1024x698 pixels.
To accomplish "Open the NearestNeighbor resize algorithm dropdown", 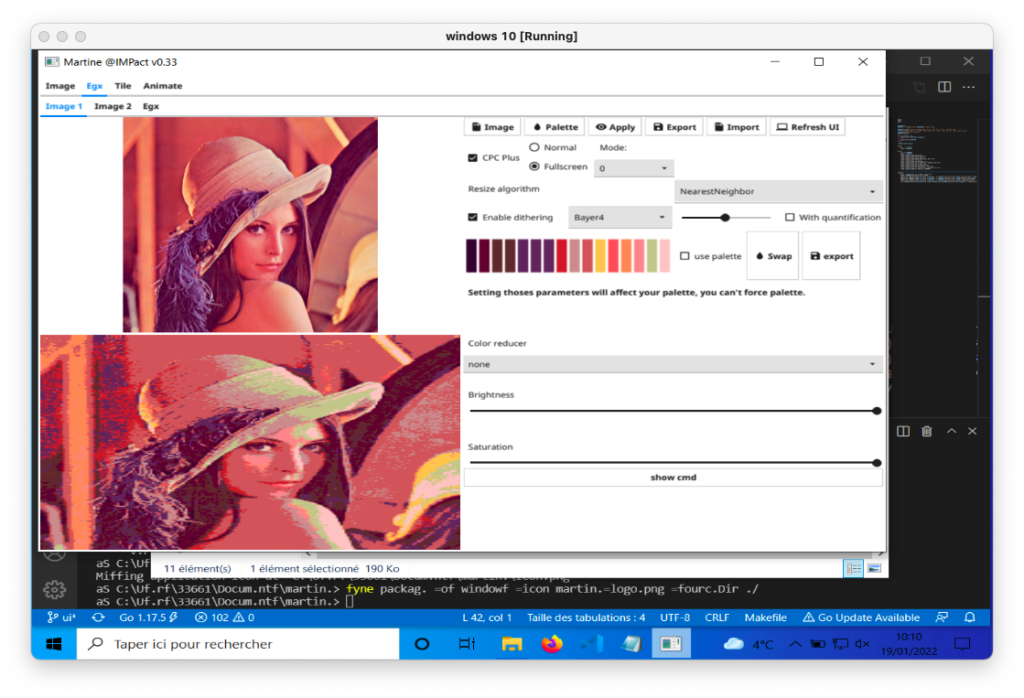I will pos(778,191).
